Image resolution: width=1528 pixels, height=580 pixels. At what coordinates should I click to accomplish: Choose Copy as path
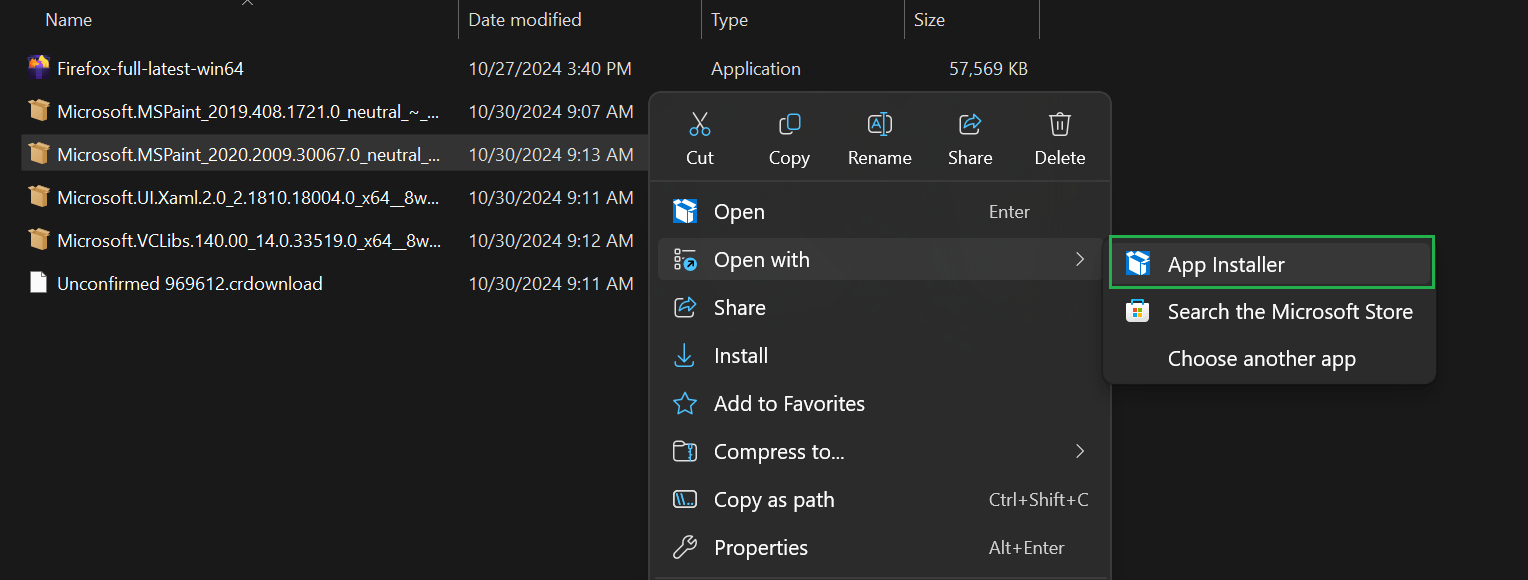pos(880,499)
